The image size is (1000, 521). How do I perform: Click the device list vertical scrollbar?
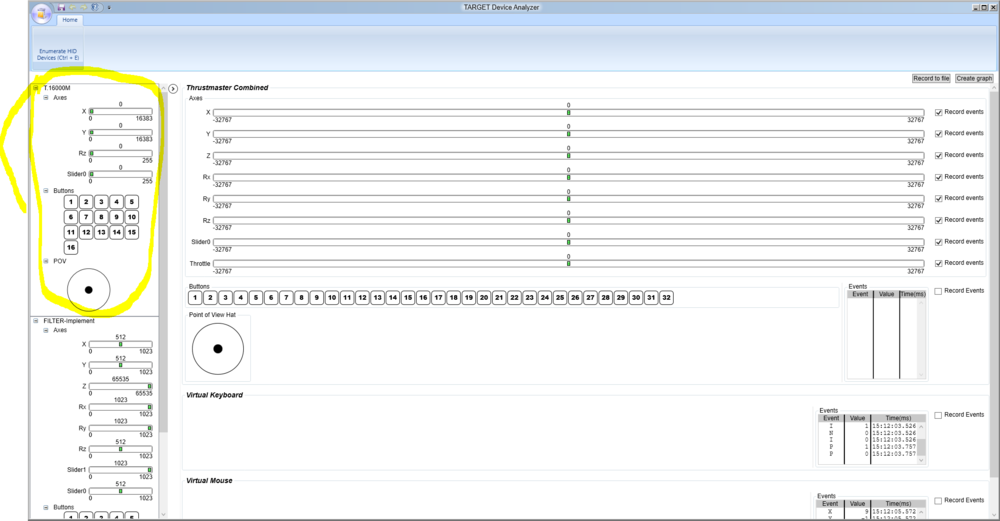click(163, 301)
